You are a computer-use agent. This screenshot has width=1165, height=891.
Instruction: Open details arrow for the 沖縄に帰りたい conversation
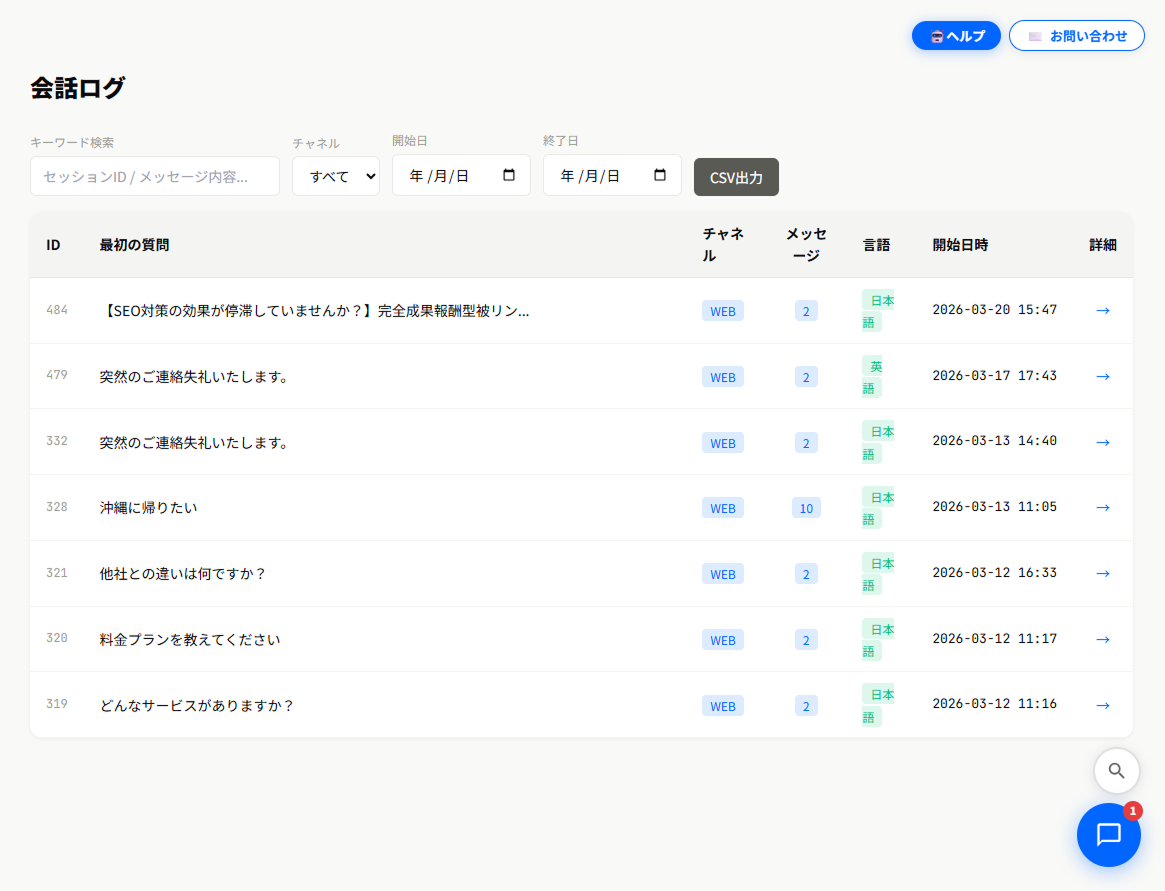[1102, 507]
